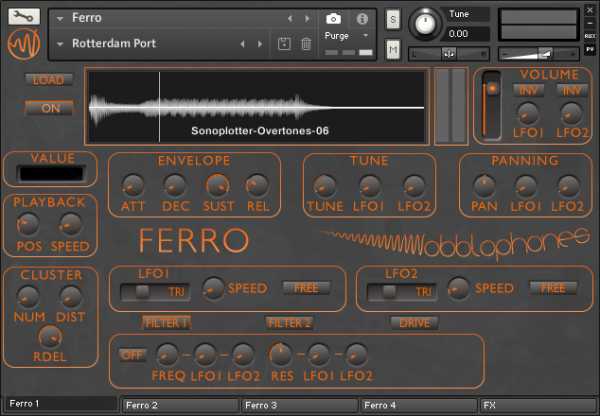Click the VALUE display field

click(51, 174)
